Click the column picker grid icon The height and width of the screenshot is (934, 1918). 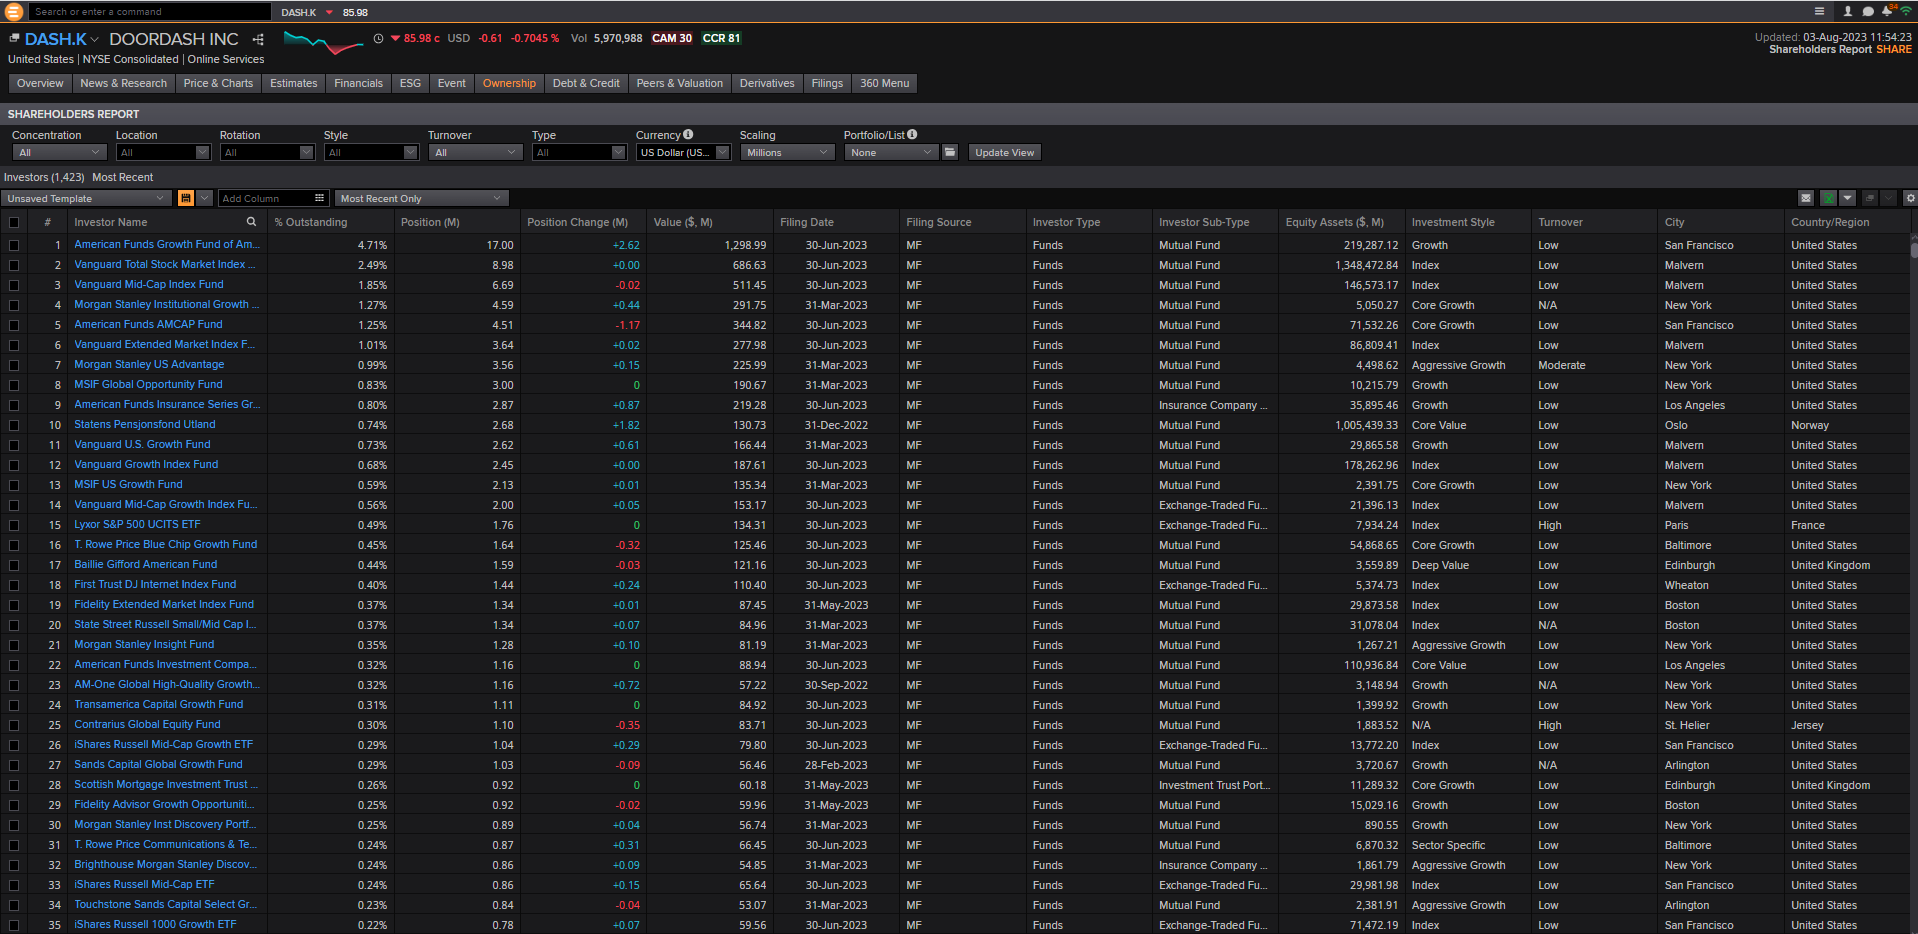[x=319, y=198]
